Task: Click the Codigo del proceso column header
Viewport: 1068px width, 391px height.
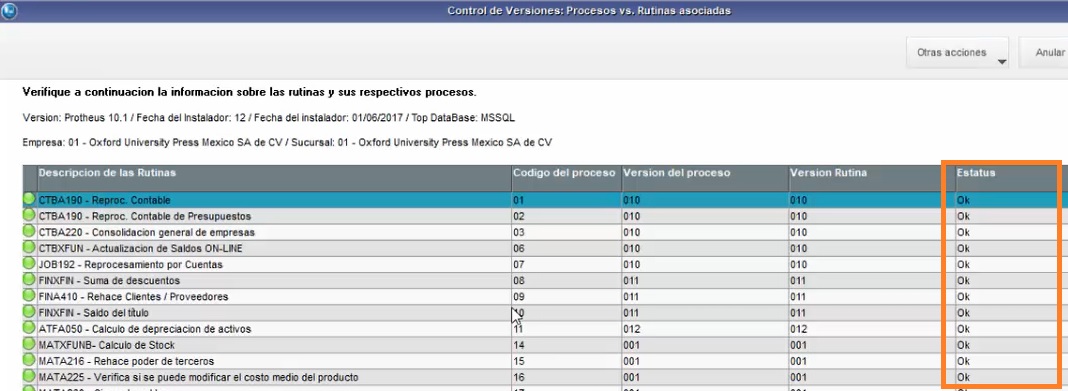Action: [x=566, y=173]
